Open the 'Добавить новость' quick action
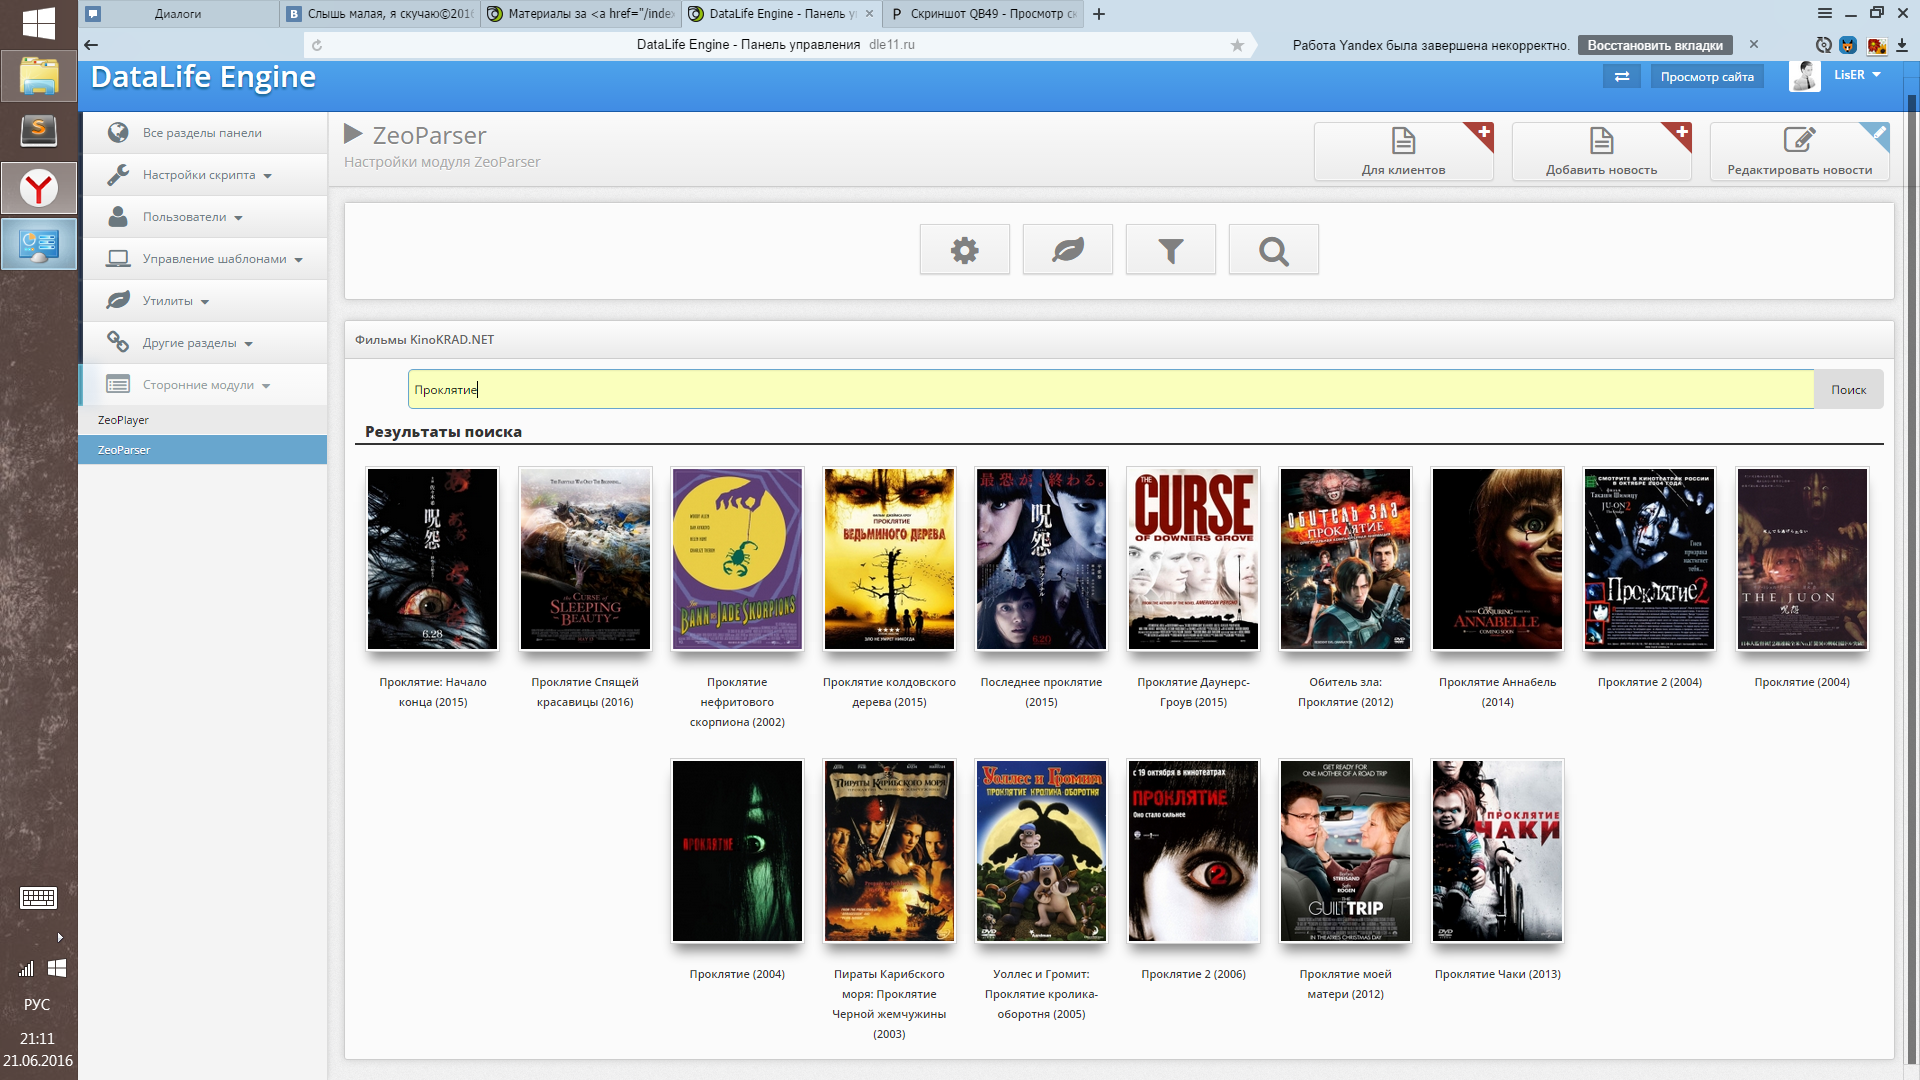Viewport: 1920px width, 1080px height. (1601, 151)
